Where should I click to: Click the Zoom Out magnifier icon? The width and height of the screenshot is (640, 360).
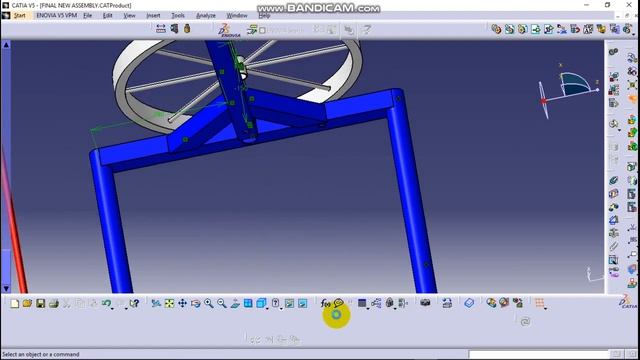(222, 303)
